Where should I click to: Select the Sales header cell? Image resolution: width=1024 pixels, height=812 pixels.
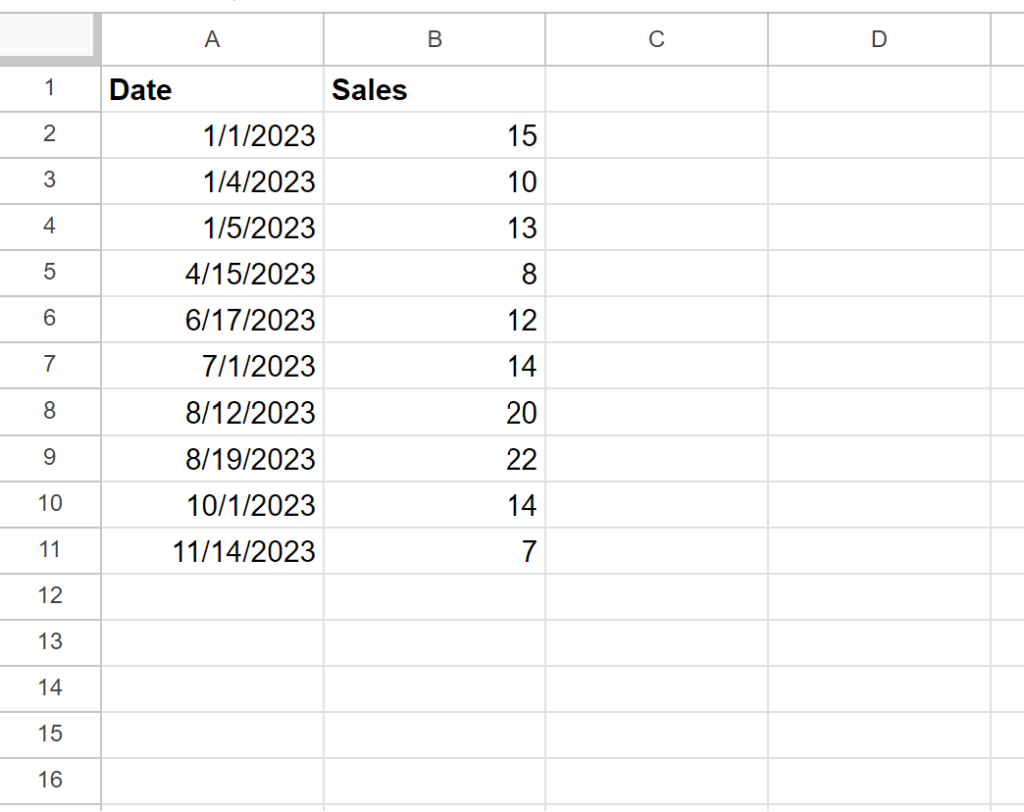(434, 90)
